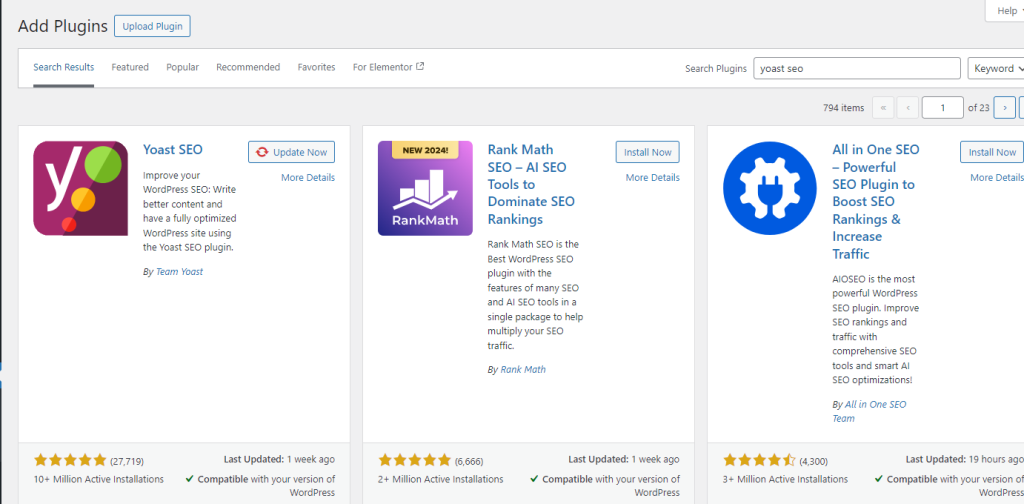This screenshot has height=504, width=1024.
Task: Click All in One SEO star rating
Action: pos(759,460)
